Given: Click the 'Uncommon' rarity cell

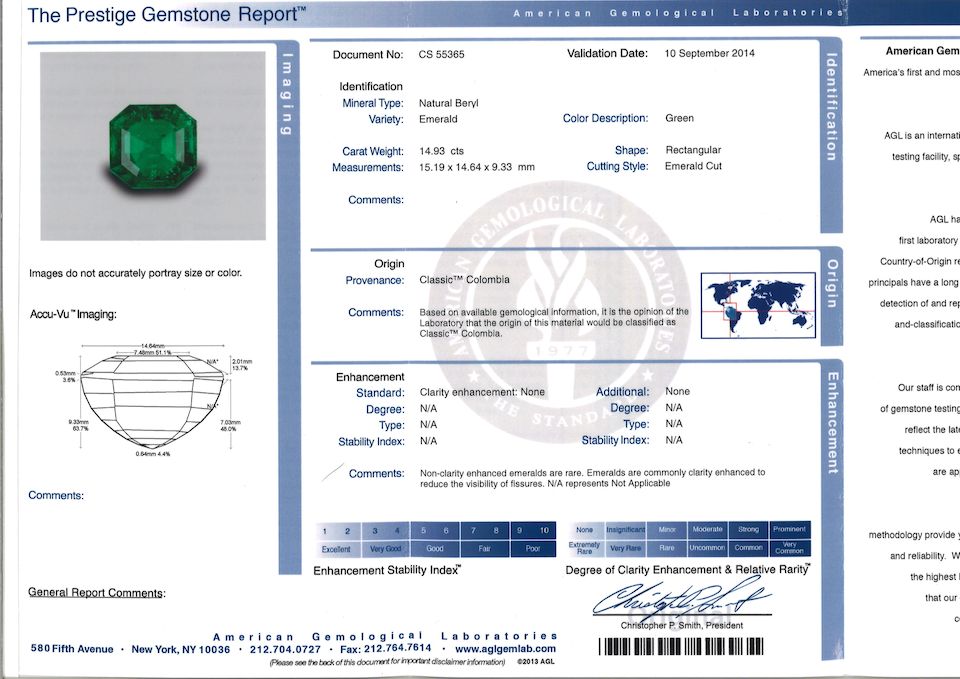Looking at the screenshot, I should (x=707, y=548).
